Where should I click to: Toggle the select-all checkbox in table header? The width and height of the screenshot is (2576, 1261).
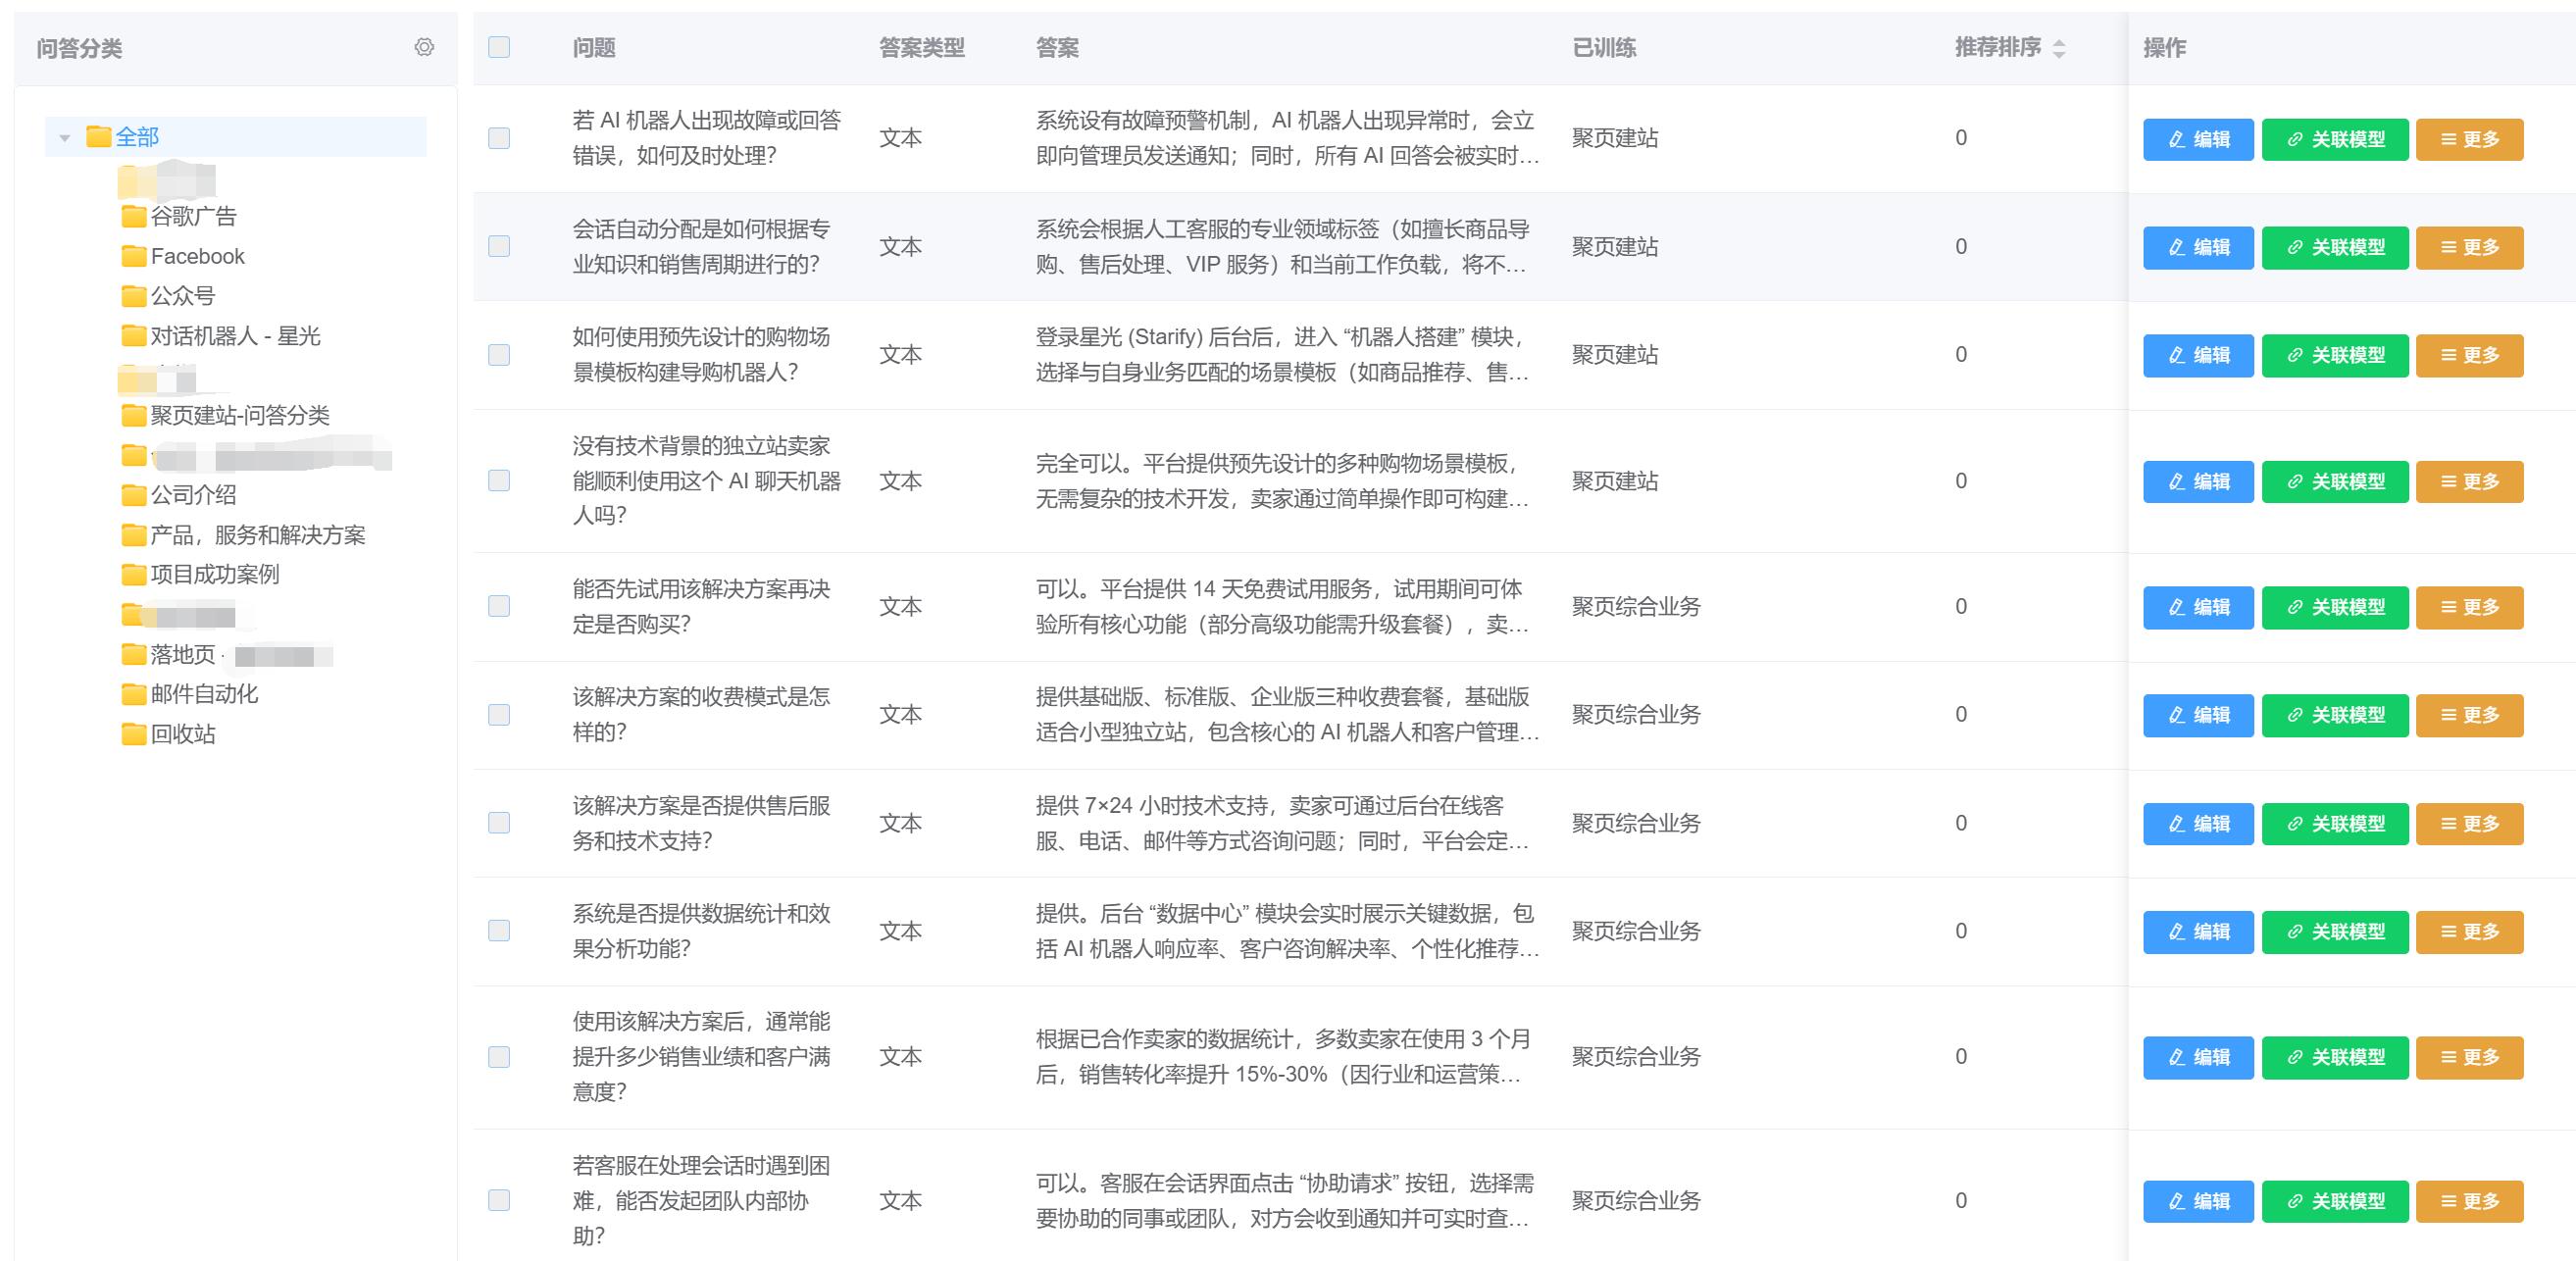point(499,47)
